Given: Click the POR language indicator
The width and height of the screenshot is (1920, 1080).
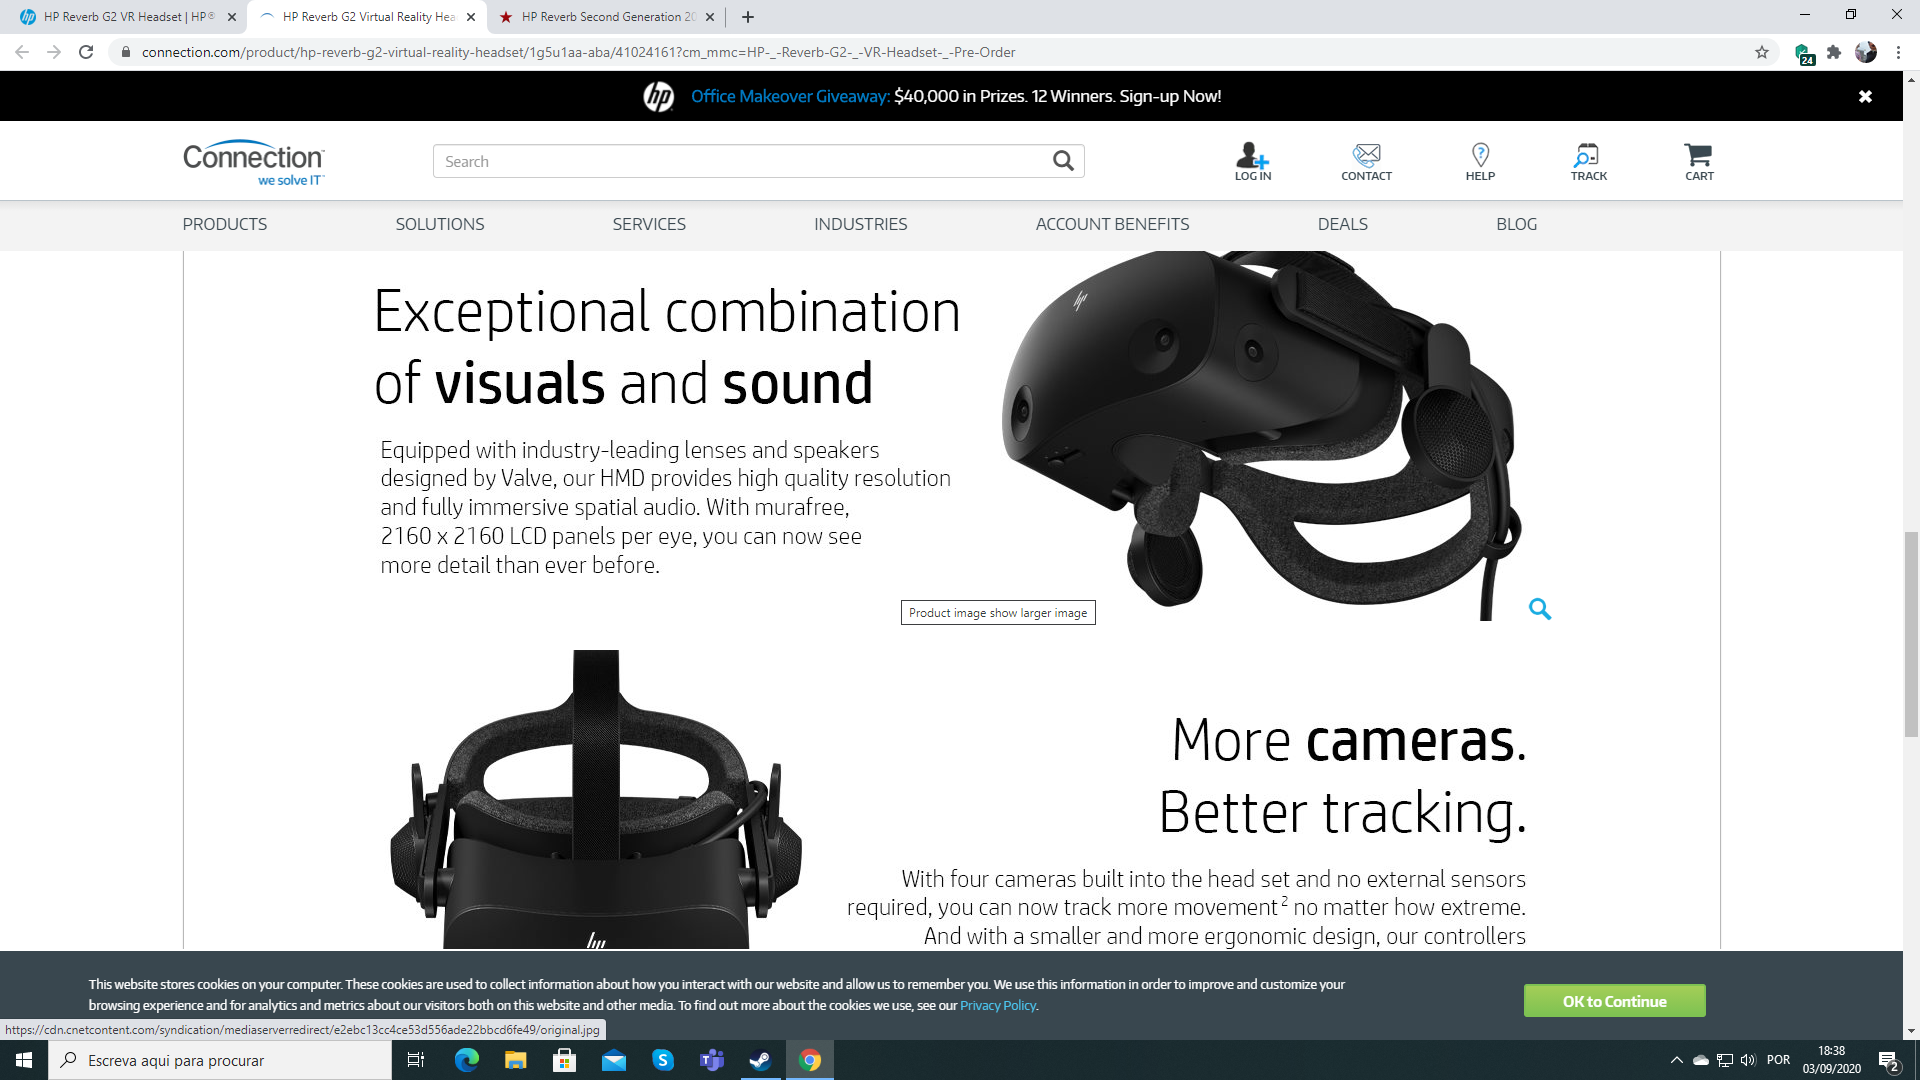Looking at the screenshot, I should (1779, 1060).
